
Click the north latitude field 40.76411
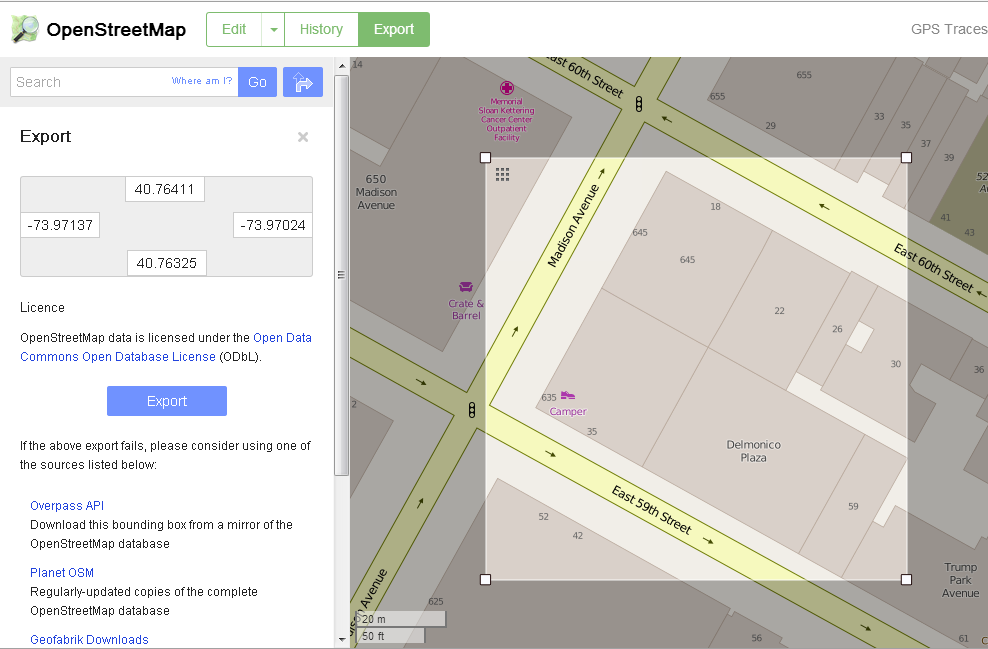pyautogui.click(x=164, y=189)
